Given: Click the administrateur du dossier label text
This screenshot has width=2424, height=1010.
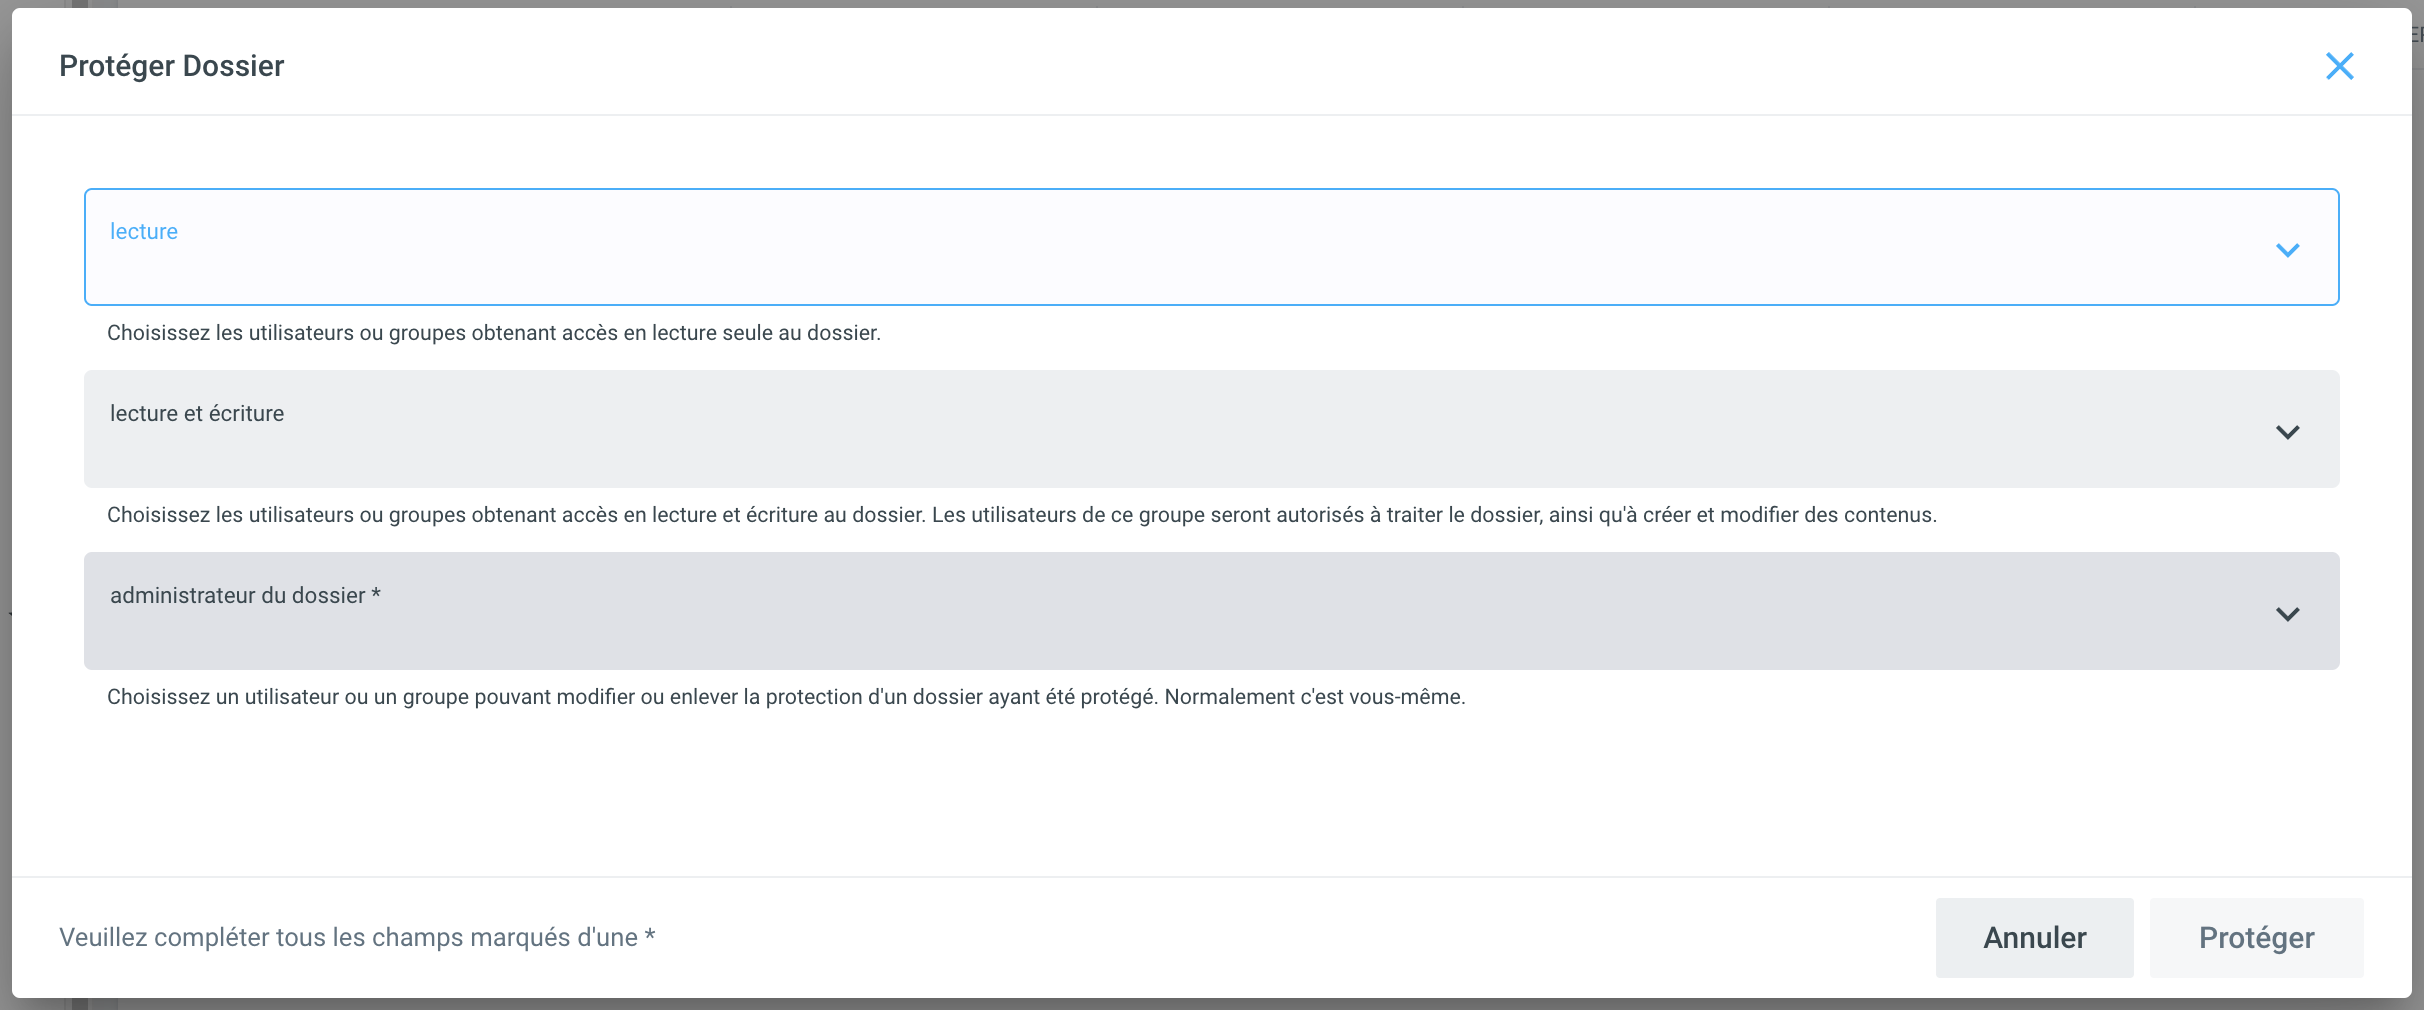Looking at the screenshot, I should click(237, 596).
